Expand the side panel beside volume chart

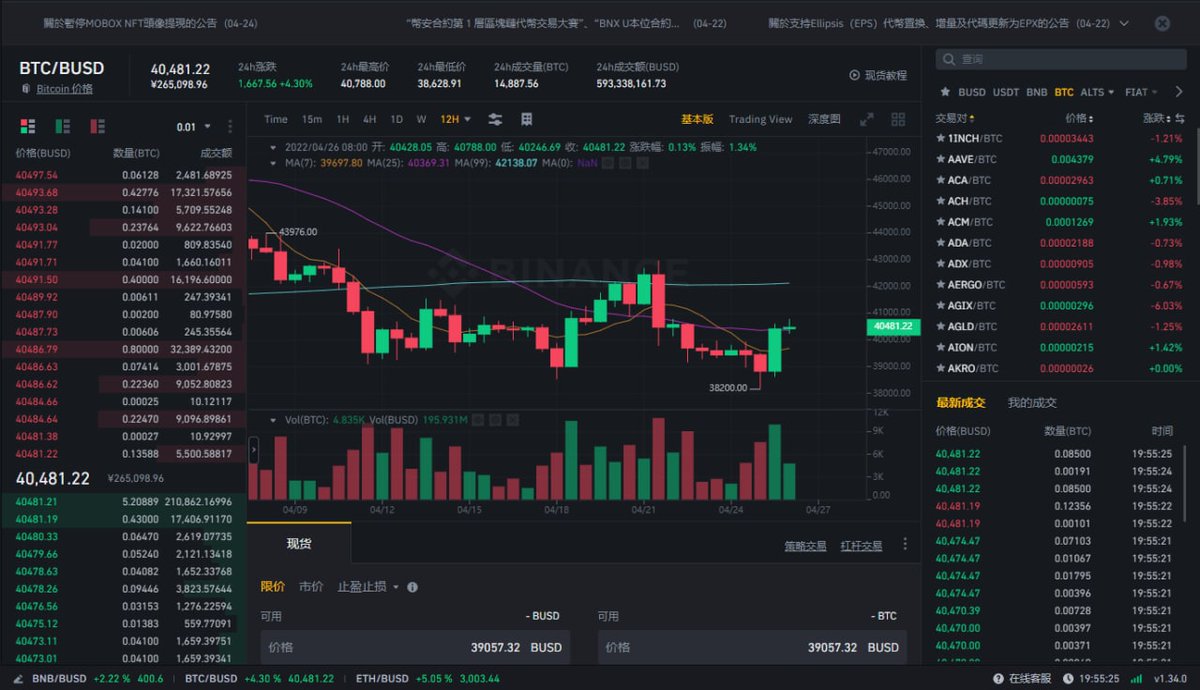click(253, 451)
